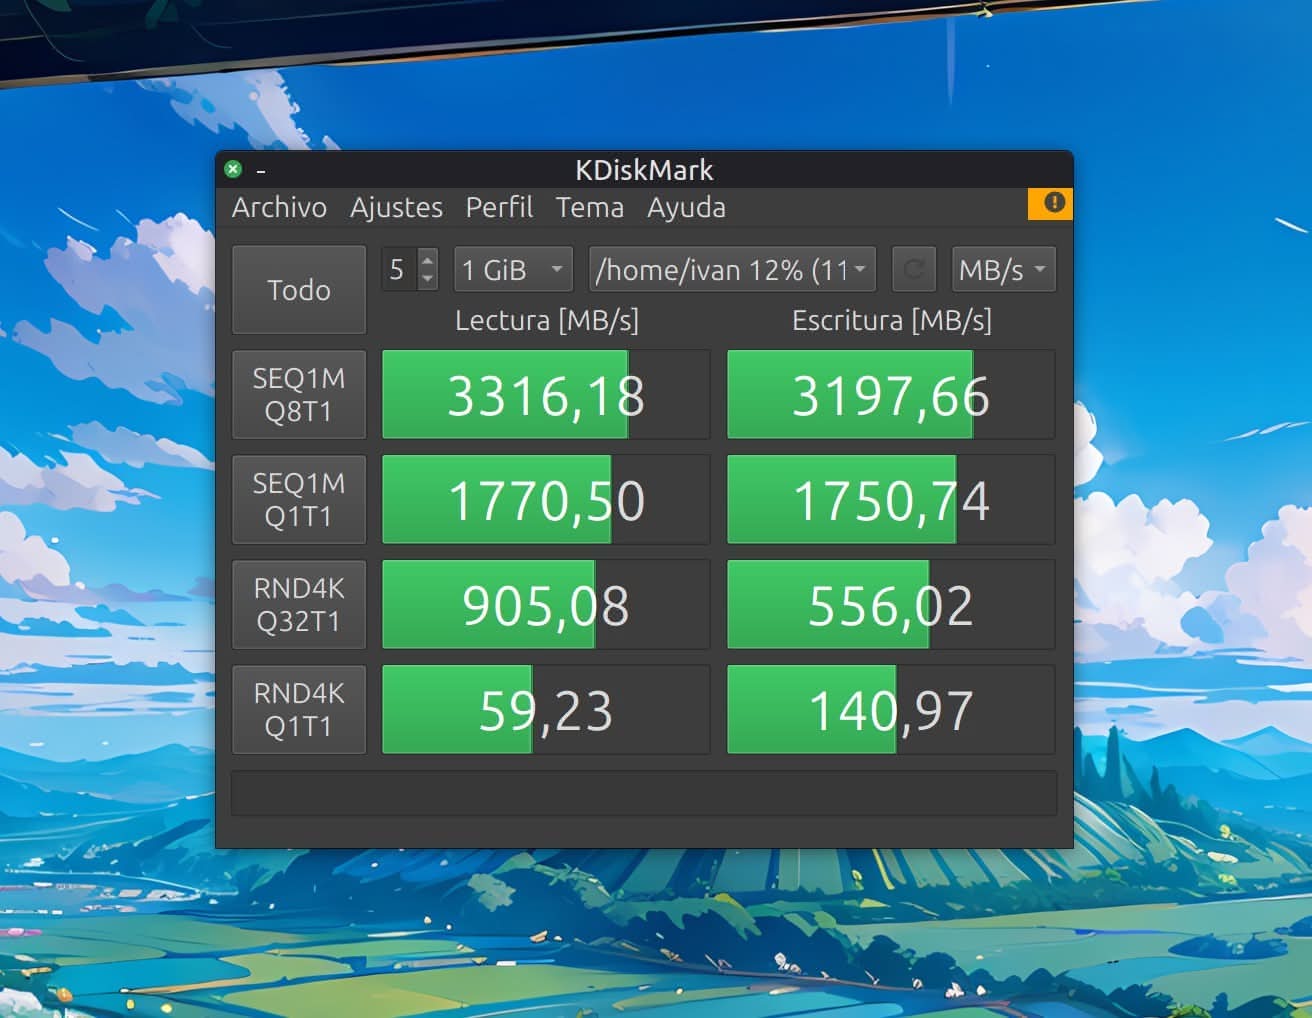Image resolution: width=1312 pixels, height=1018 pixels.
Task: Open the Ayuda menu
Action: [685, 208]
